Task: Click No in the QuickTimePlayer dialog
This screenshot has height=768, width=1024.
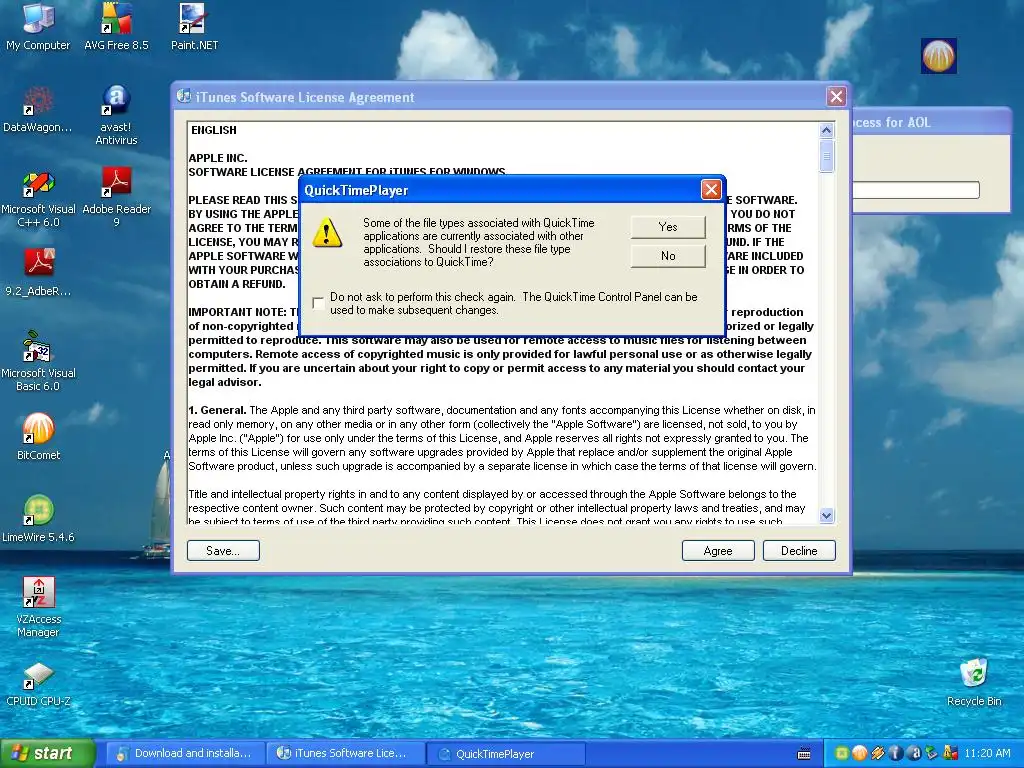Action: pyautogui.click(x=667, y=256)
